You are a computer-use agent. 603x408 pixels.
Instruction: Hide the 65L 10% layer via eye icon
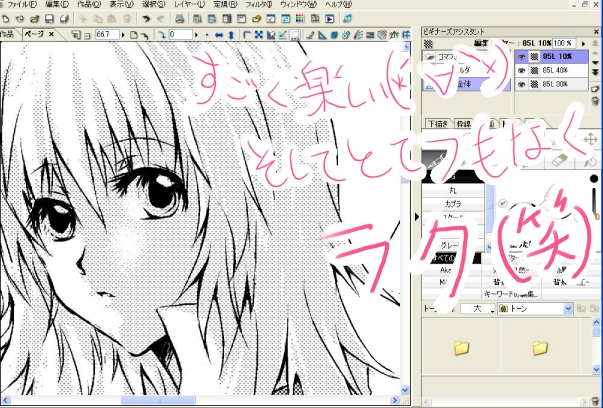(521, 57)
